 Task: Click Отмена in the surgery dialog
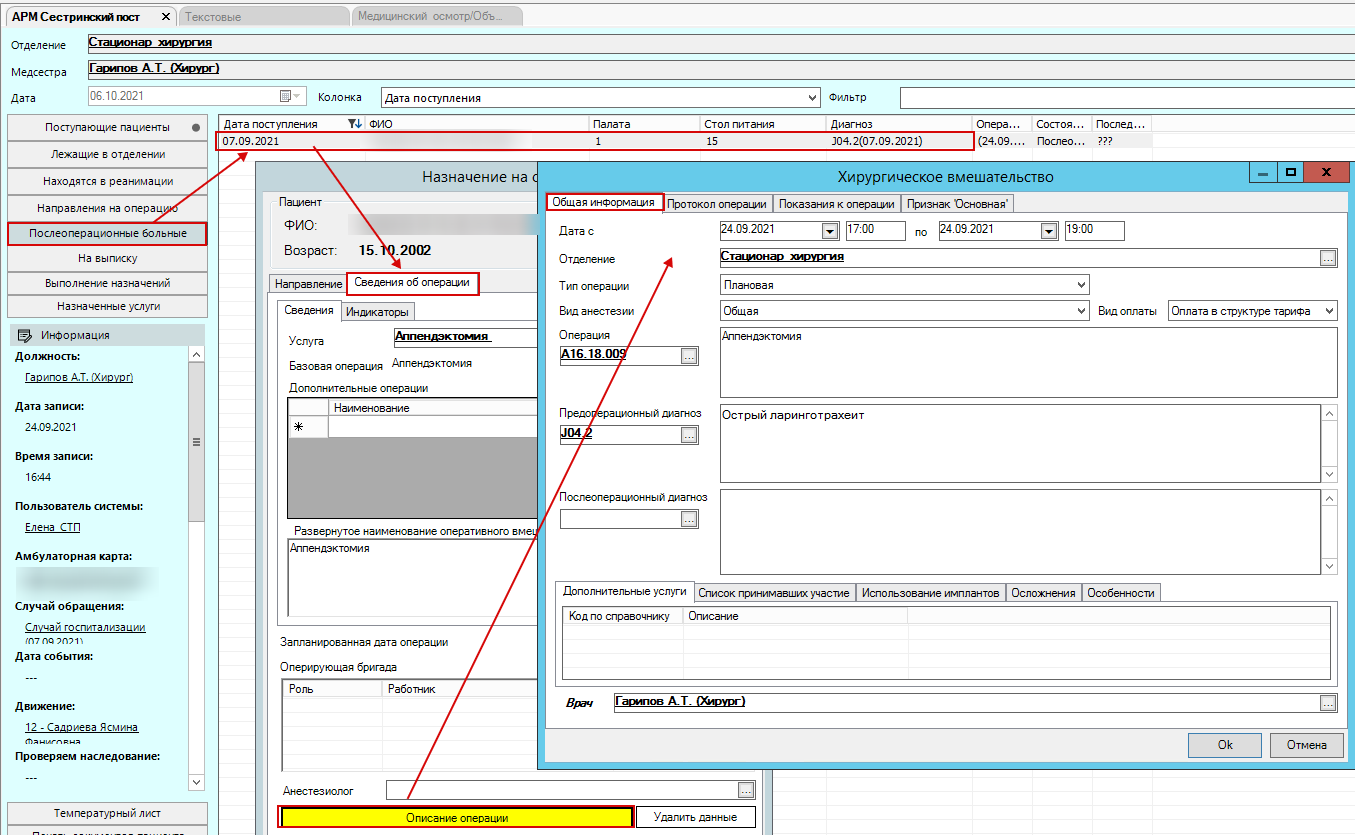click(1306, 745)
